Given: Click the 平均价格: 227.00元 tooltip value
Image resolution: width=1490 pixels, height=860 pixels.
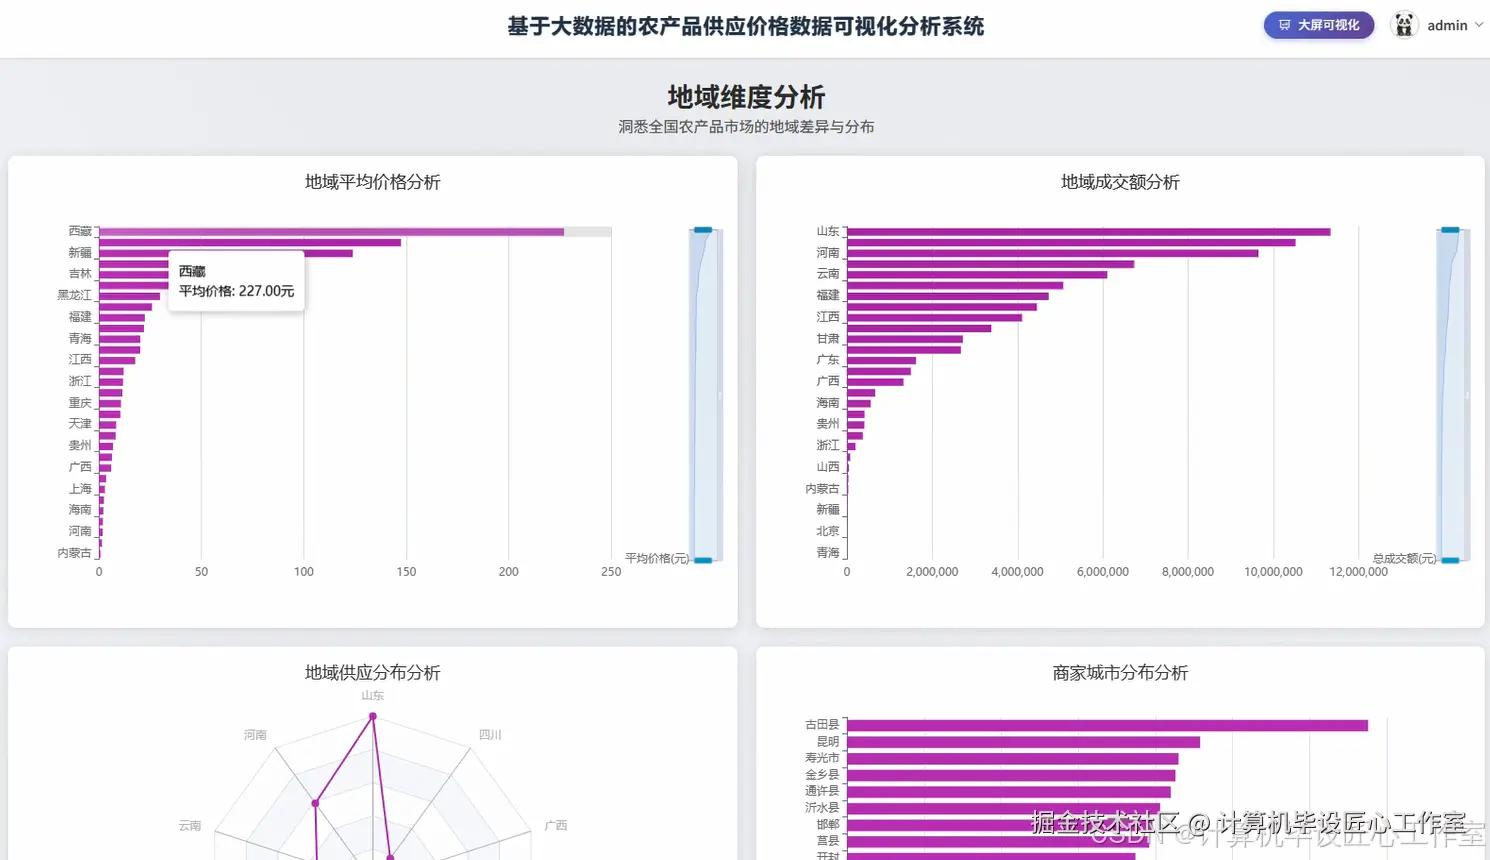Looking at the screenshot, I should [x=237, y=291].
